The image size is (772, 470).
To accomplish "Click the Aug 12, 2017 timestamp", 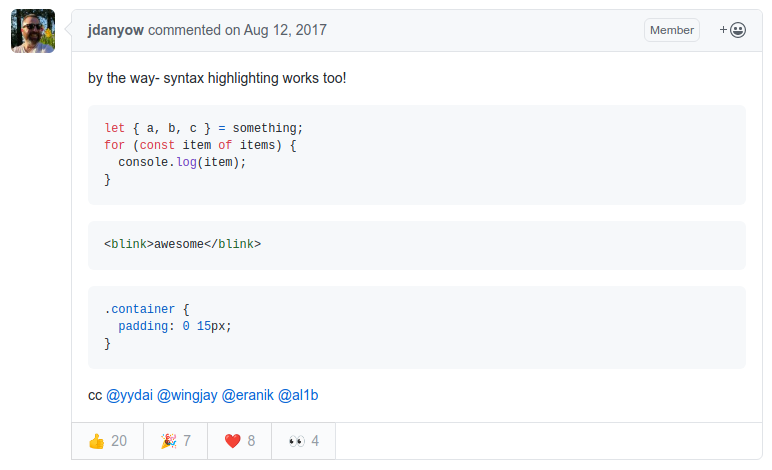I will pos(275,30).
